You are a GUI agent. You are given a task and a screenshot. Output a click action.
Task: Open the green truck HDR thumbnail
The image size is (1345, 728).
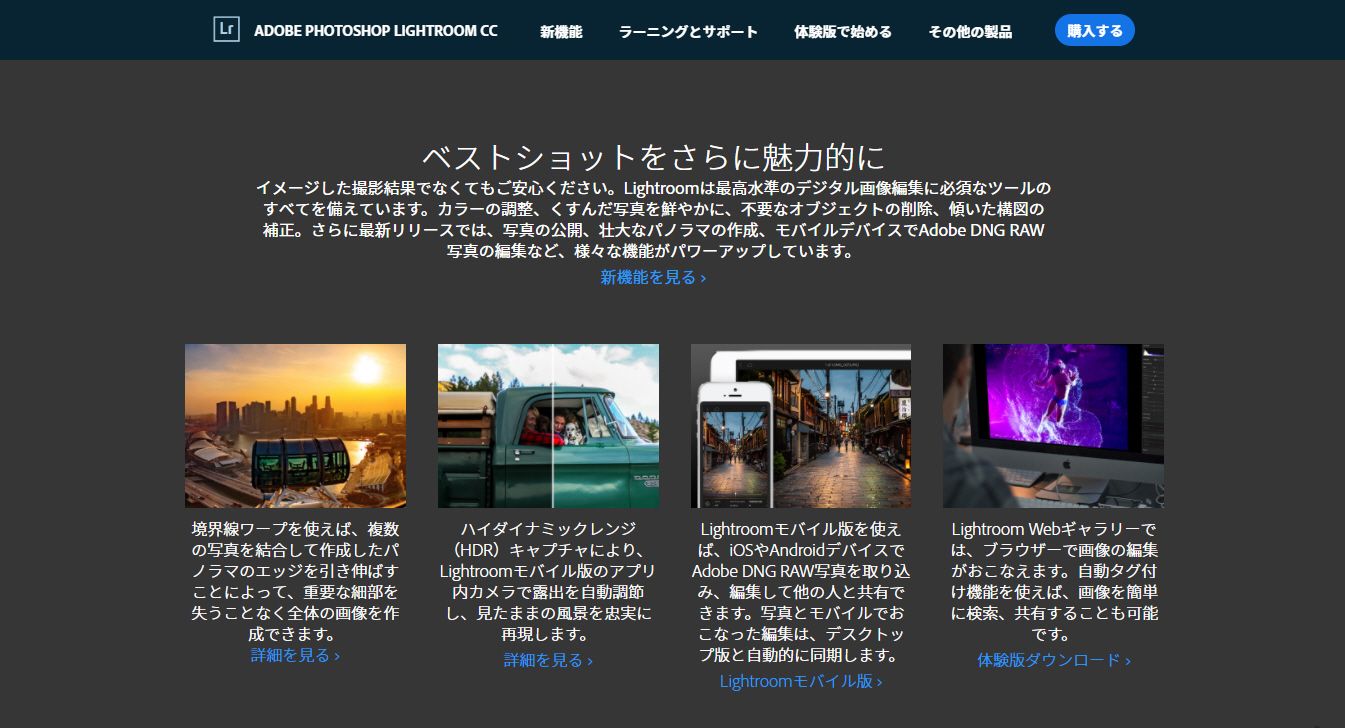(548, 426)
